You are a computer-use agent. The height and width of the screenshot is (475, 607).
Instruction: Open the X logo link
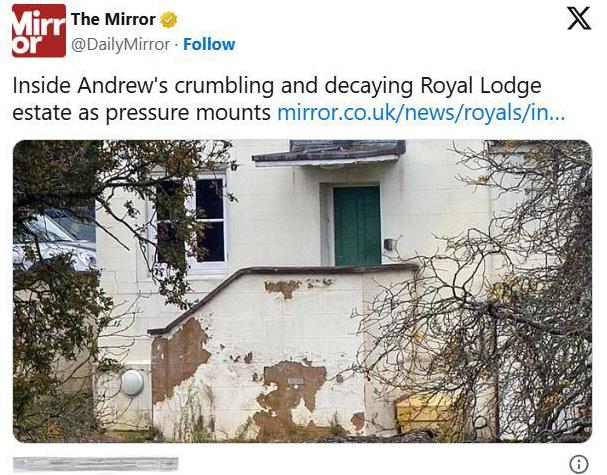[x=579, y=18]
